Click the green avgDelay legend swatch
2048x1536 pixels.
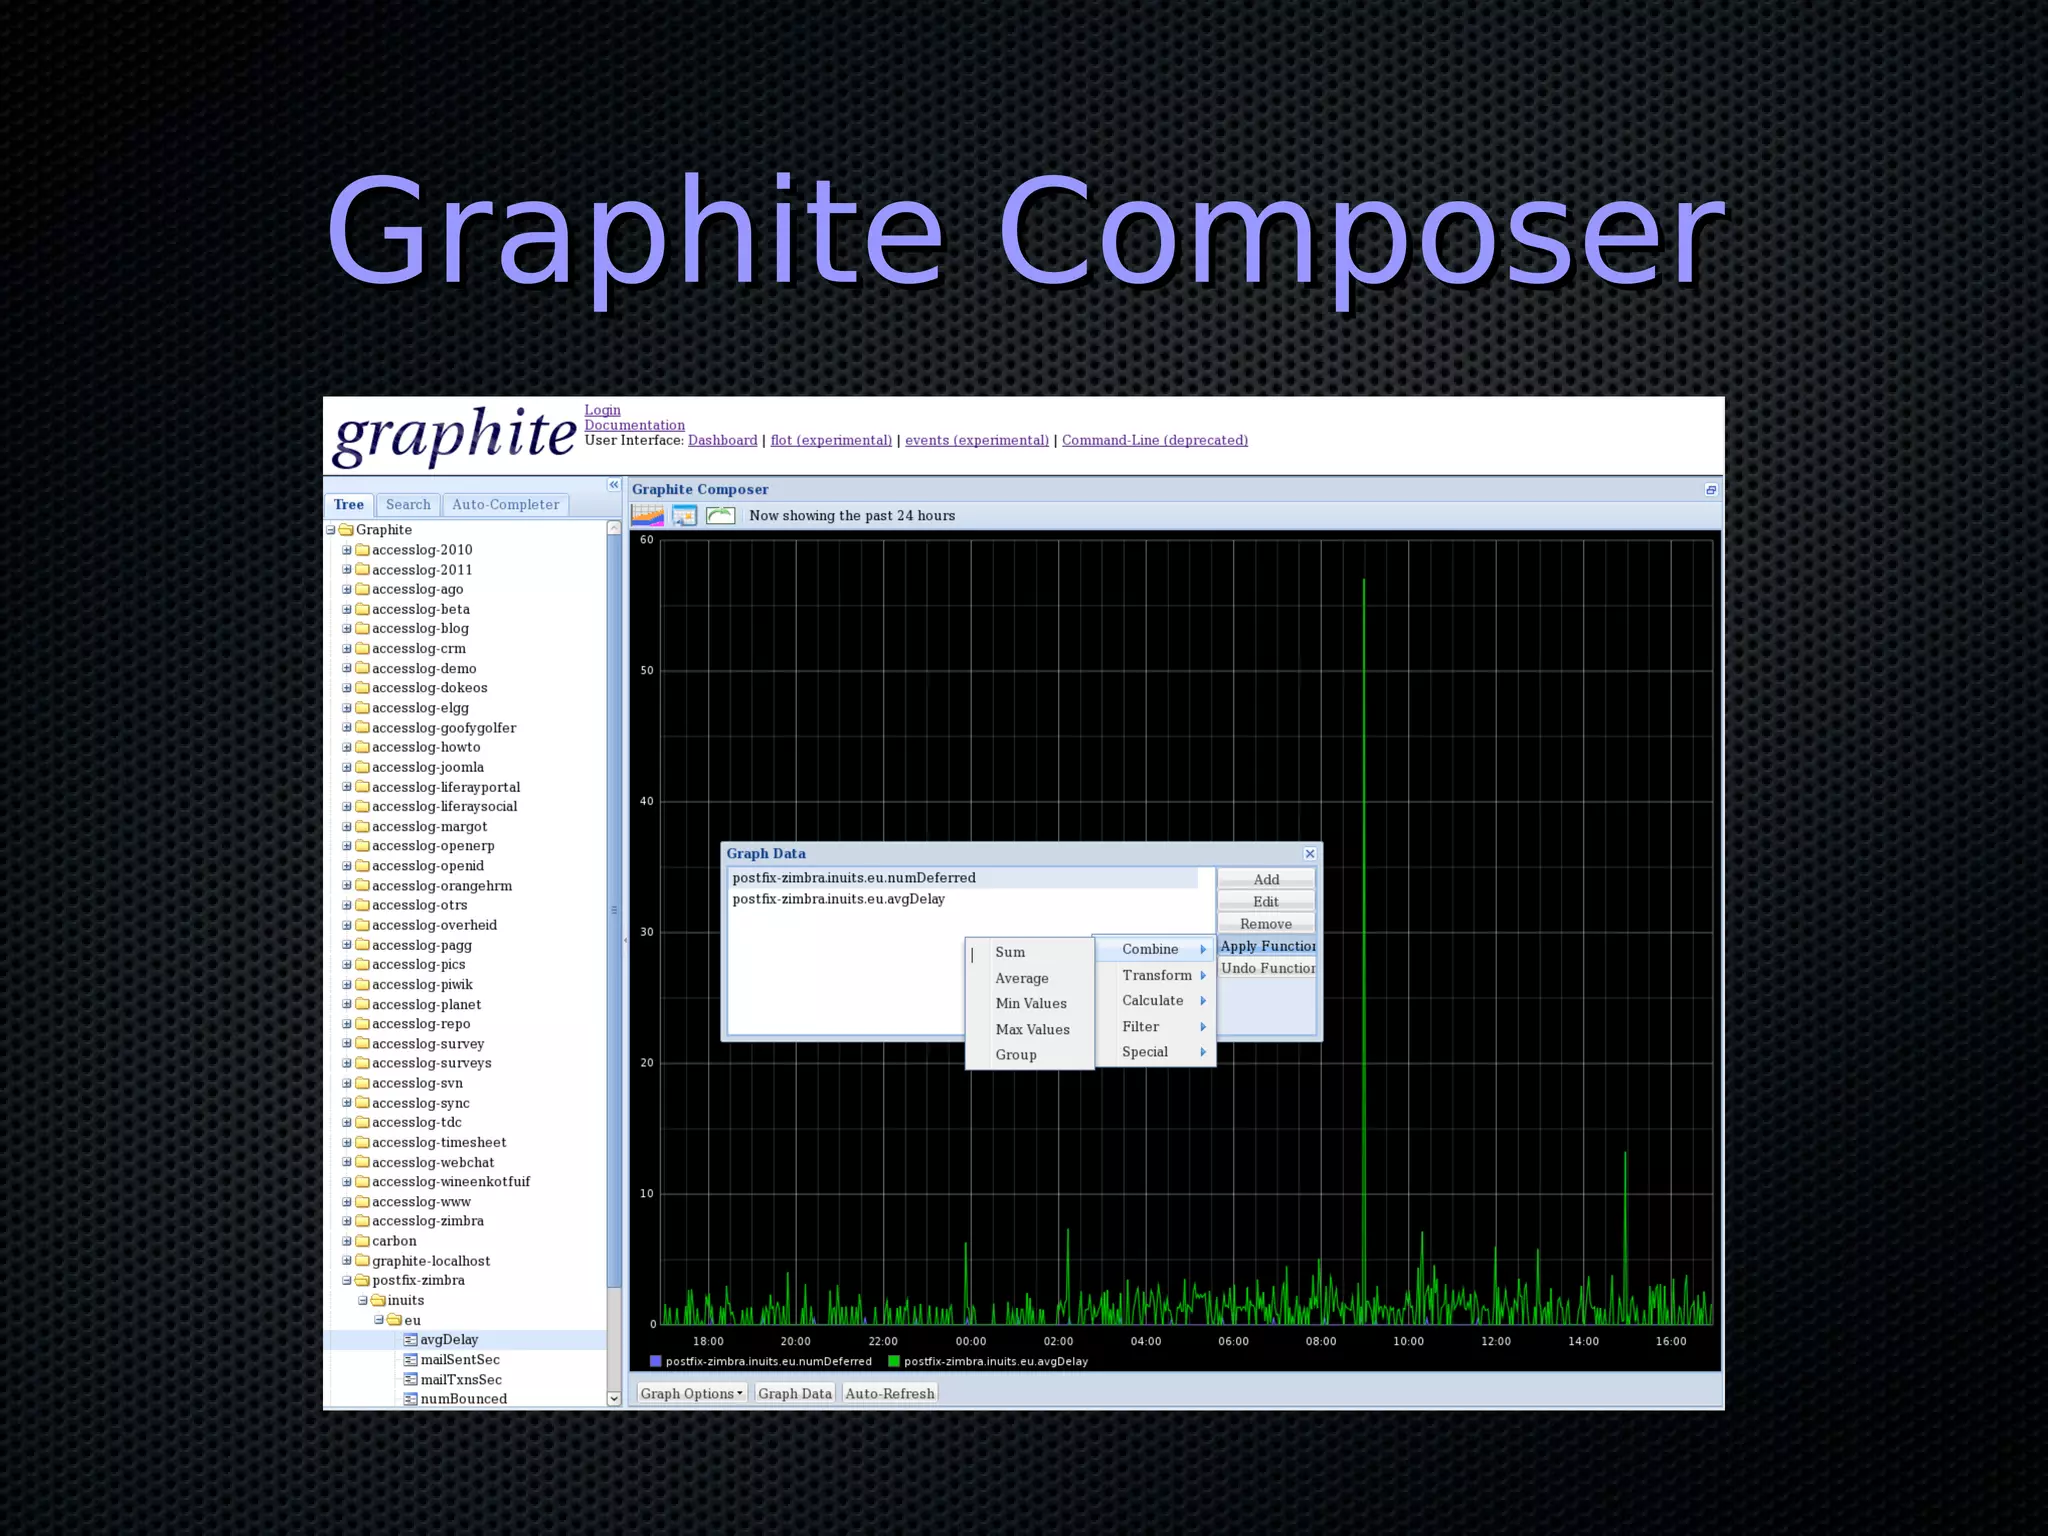pos(894,1361)
